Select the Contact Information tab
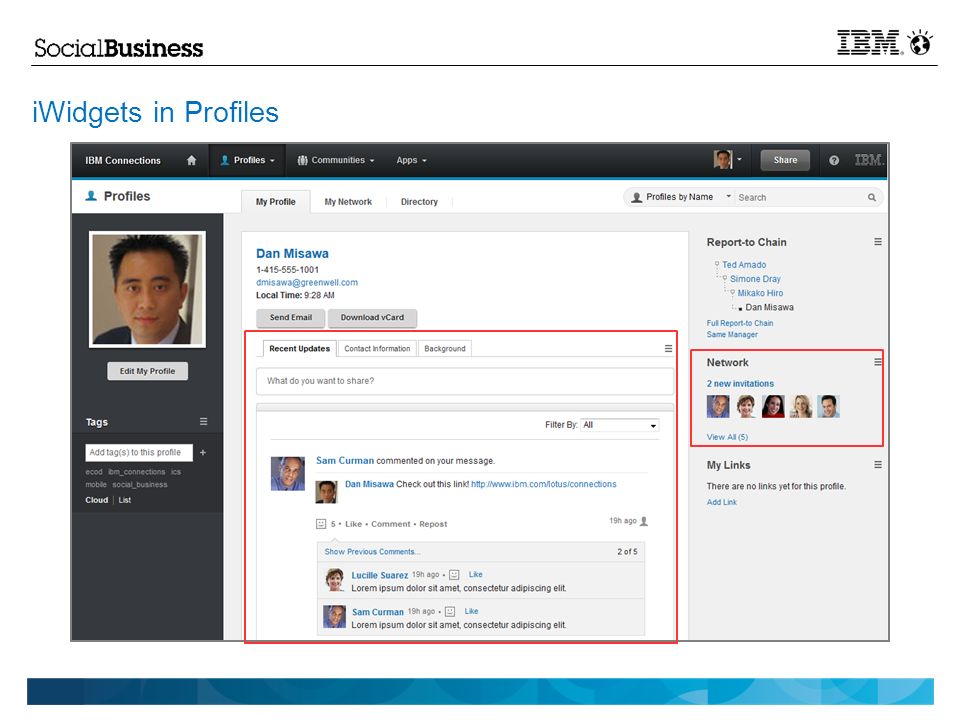This screenshot has height=720, width=960. 377,348
